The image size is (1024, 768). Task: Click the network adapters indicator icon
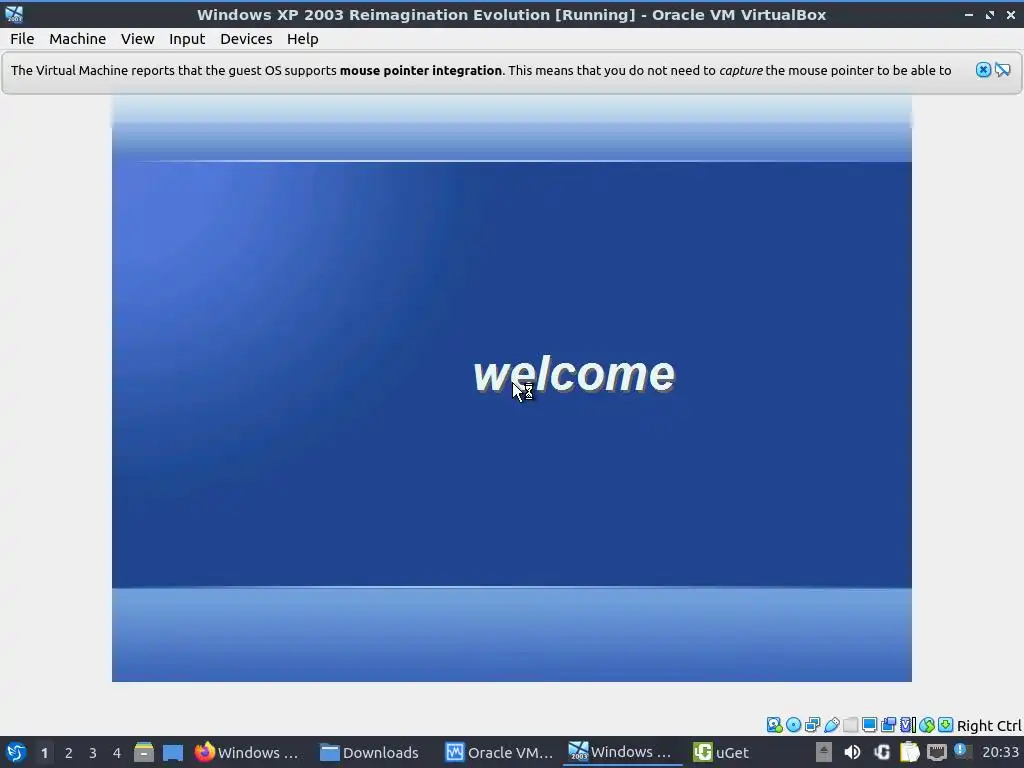[812, 725]
